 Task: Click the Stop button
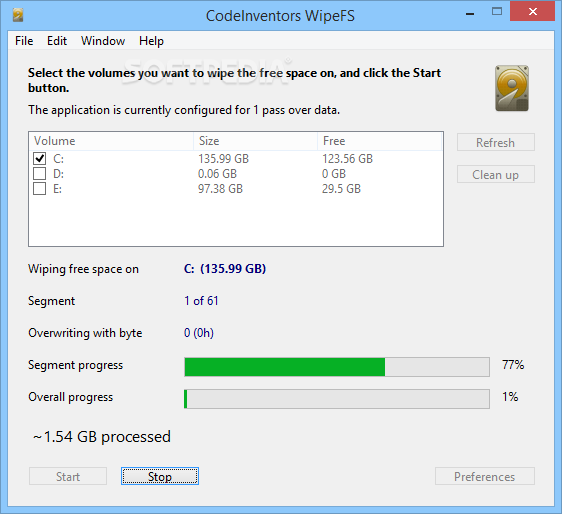tap(160, 476)
